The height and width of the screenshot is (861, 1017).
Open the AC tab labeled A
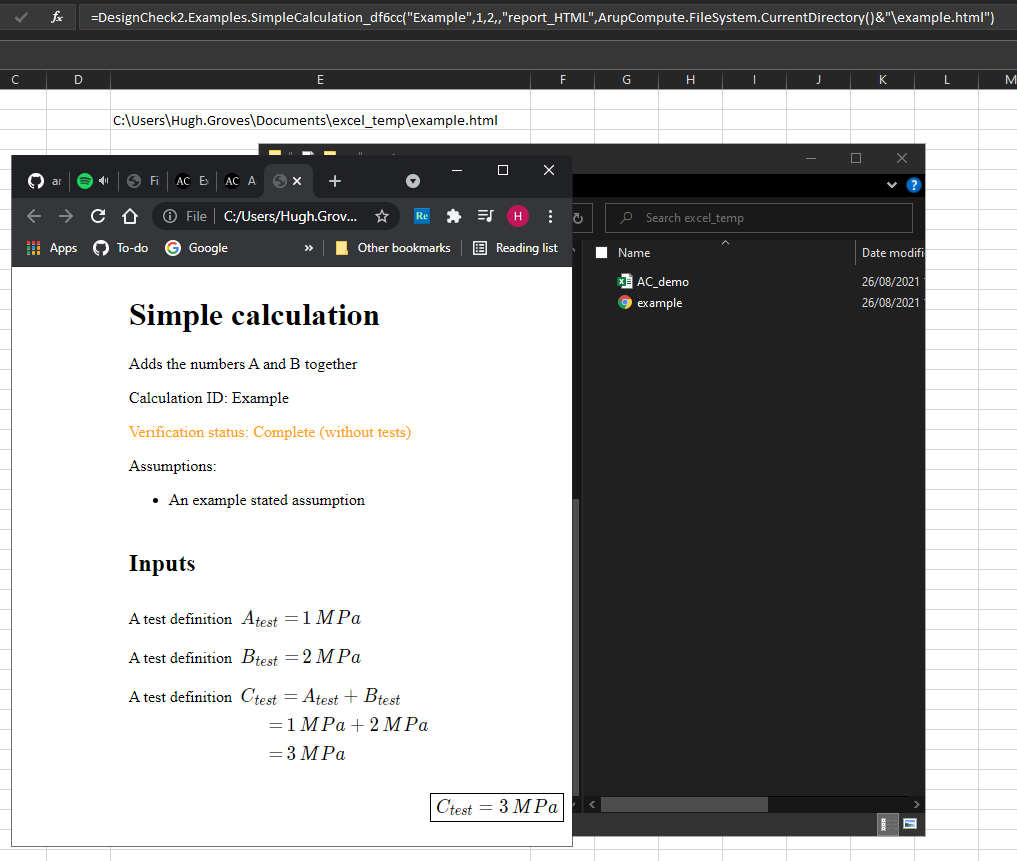tap(241, 181)
